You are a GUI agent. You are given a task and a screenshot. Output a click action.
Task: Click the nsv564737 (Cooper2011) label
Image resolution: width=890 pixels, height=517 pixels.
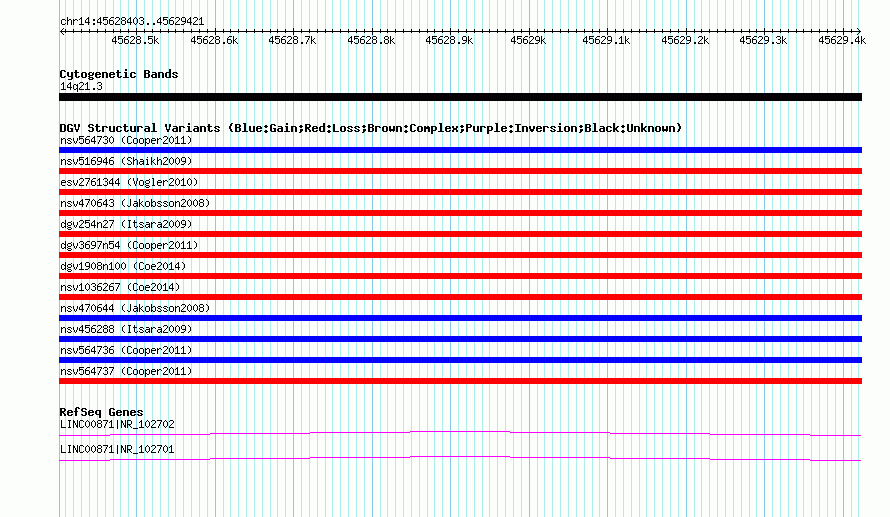pos(126,371)
